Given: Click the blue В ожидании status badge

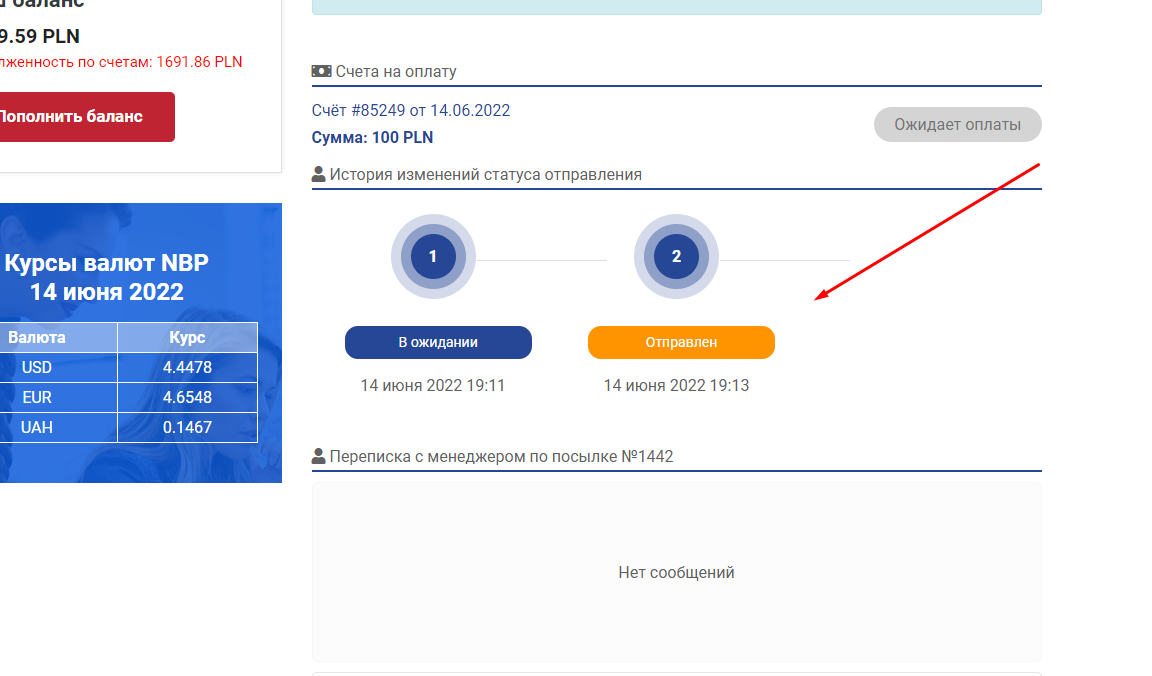Looking at the screenshot, I should 438,342.
